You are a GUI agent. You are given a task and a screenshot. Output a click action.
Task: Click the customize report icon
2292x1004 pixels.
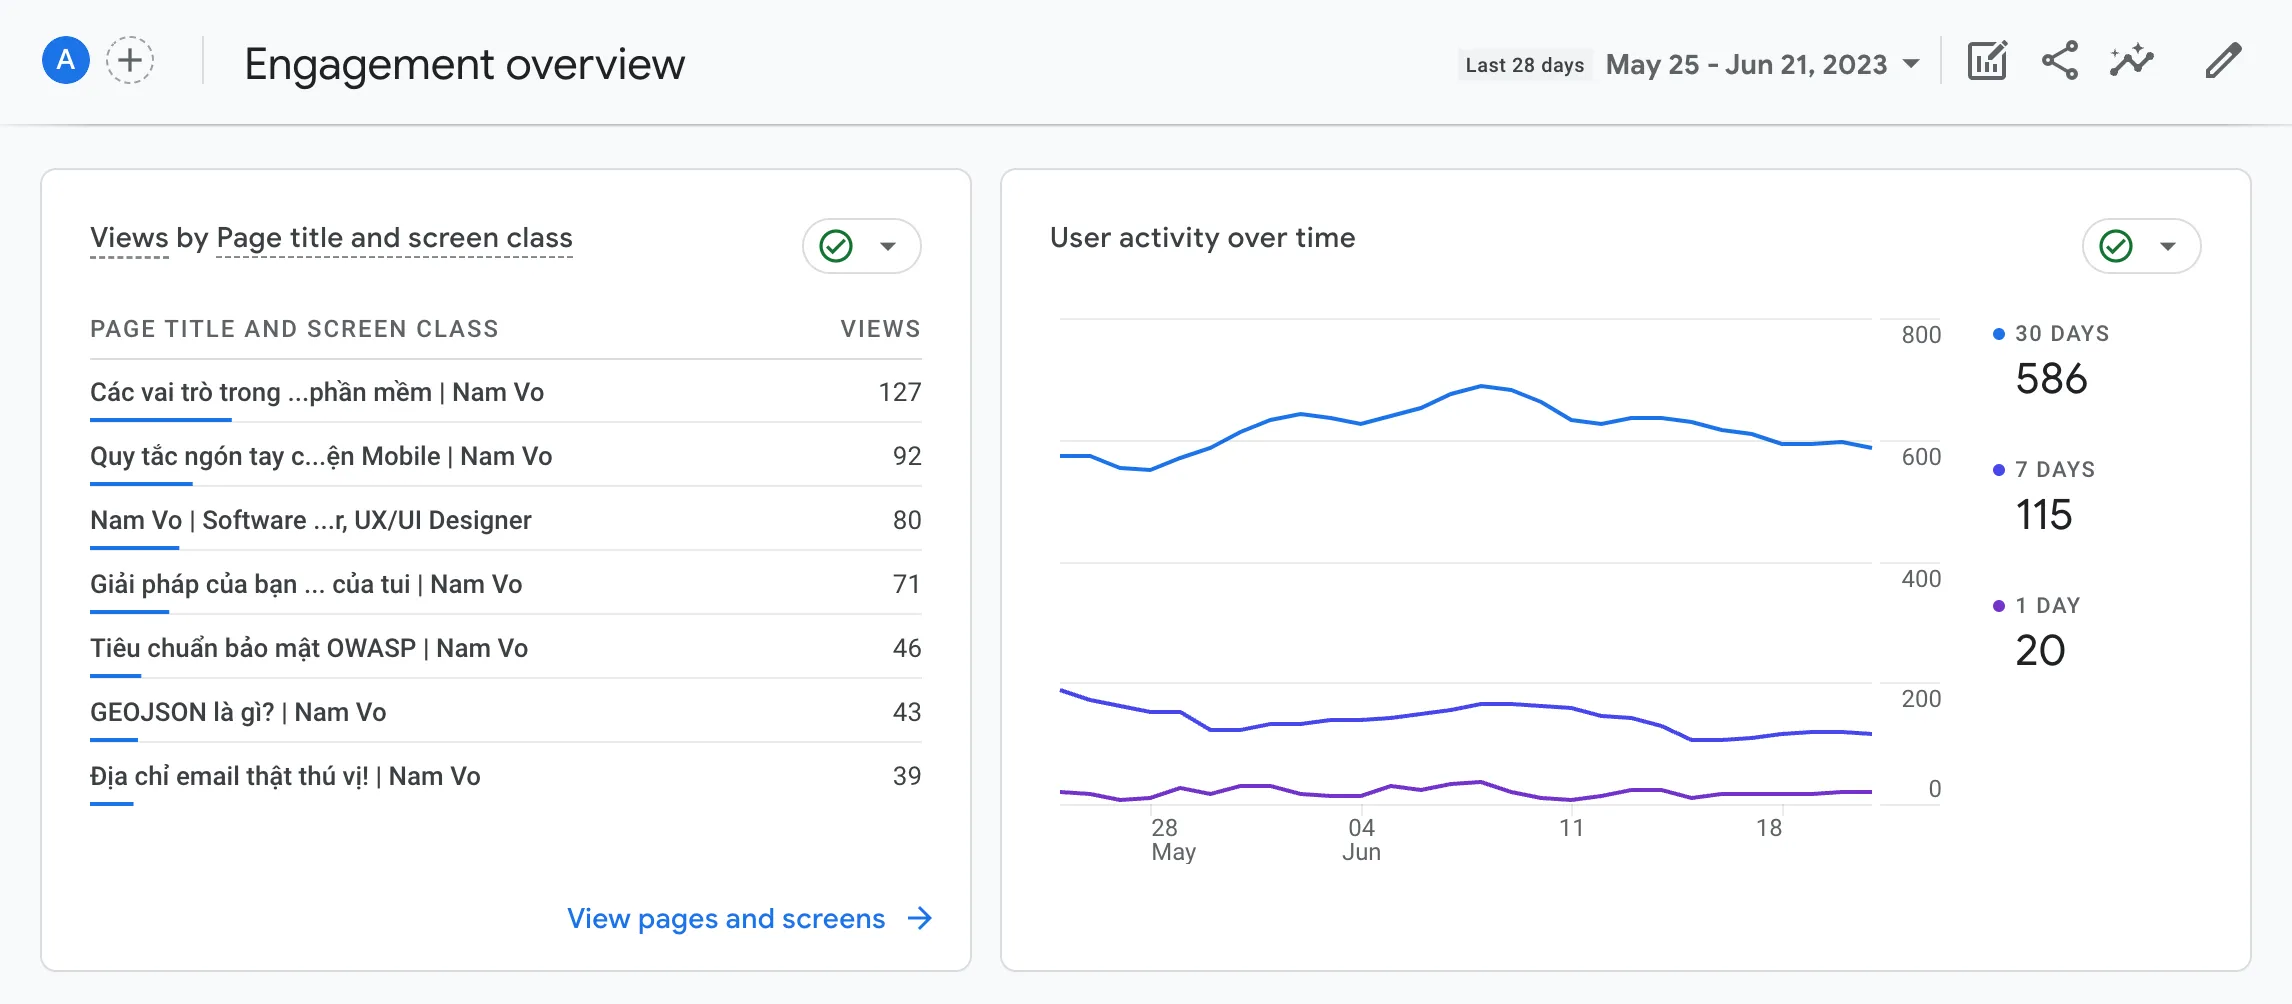coord(1987,62)
